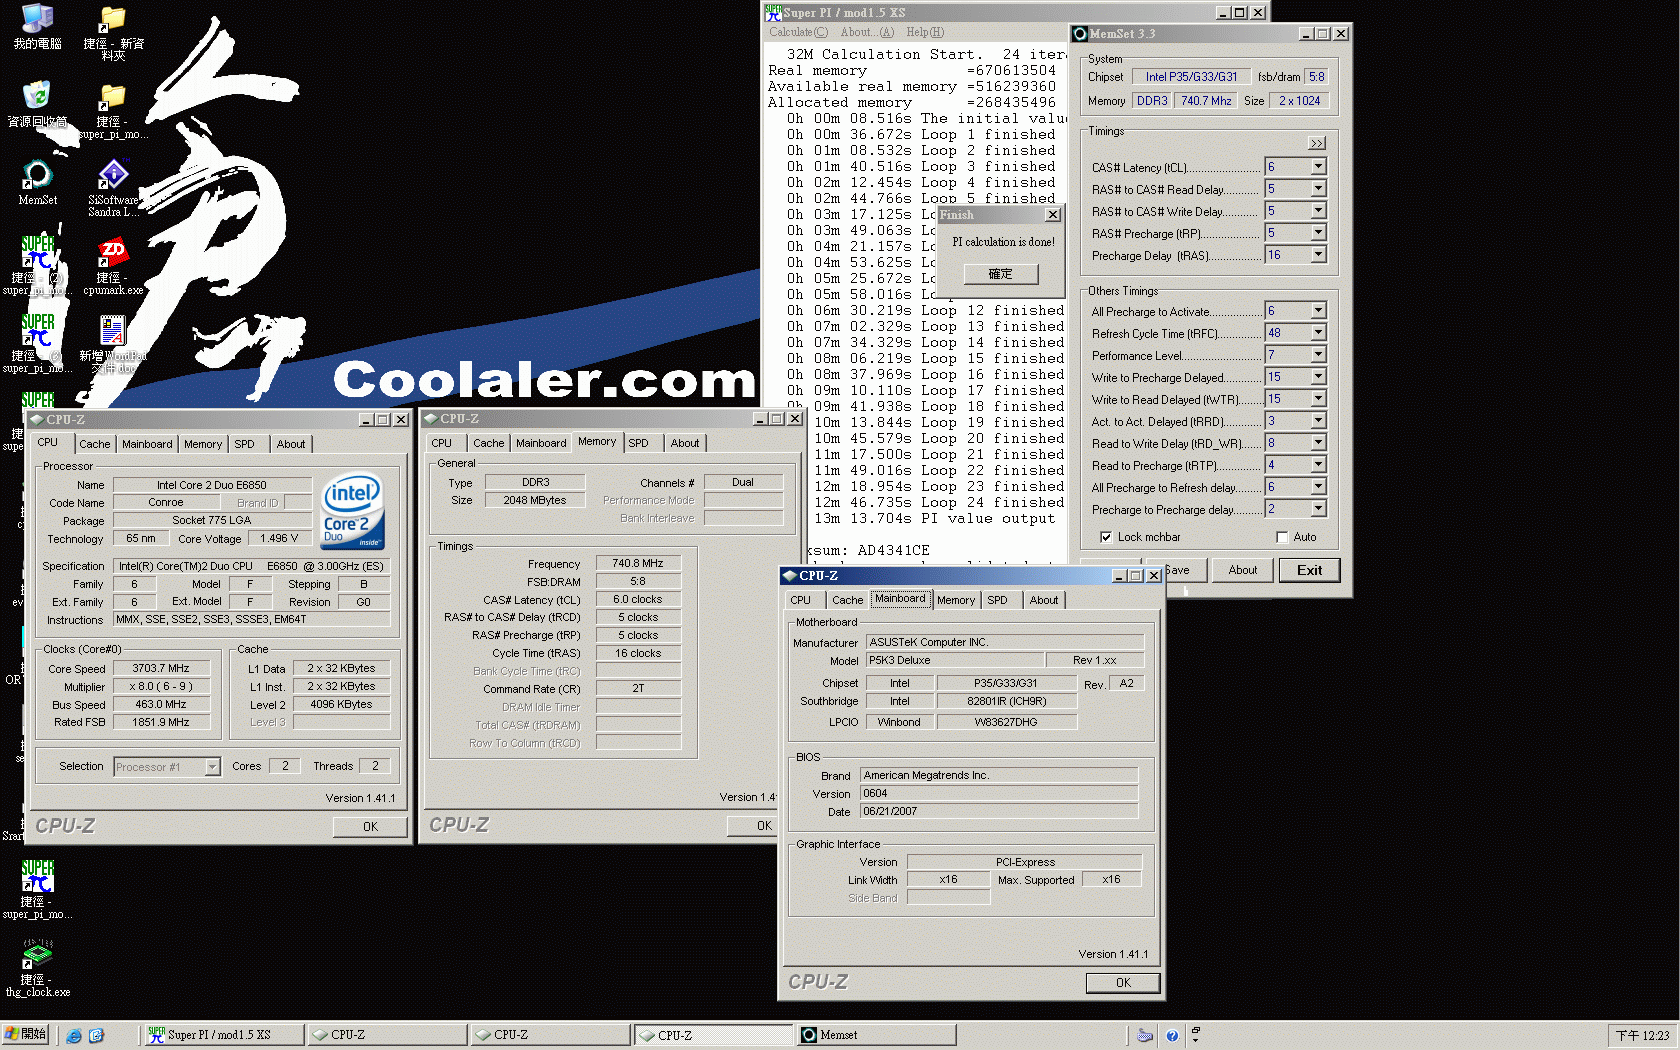This screenshot has height=1050, width=1680.
Task: Open the super_pi_mo shortcut above the Start button
Action: click(x=37, y=890)
